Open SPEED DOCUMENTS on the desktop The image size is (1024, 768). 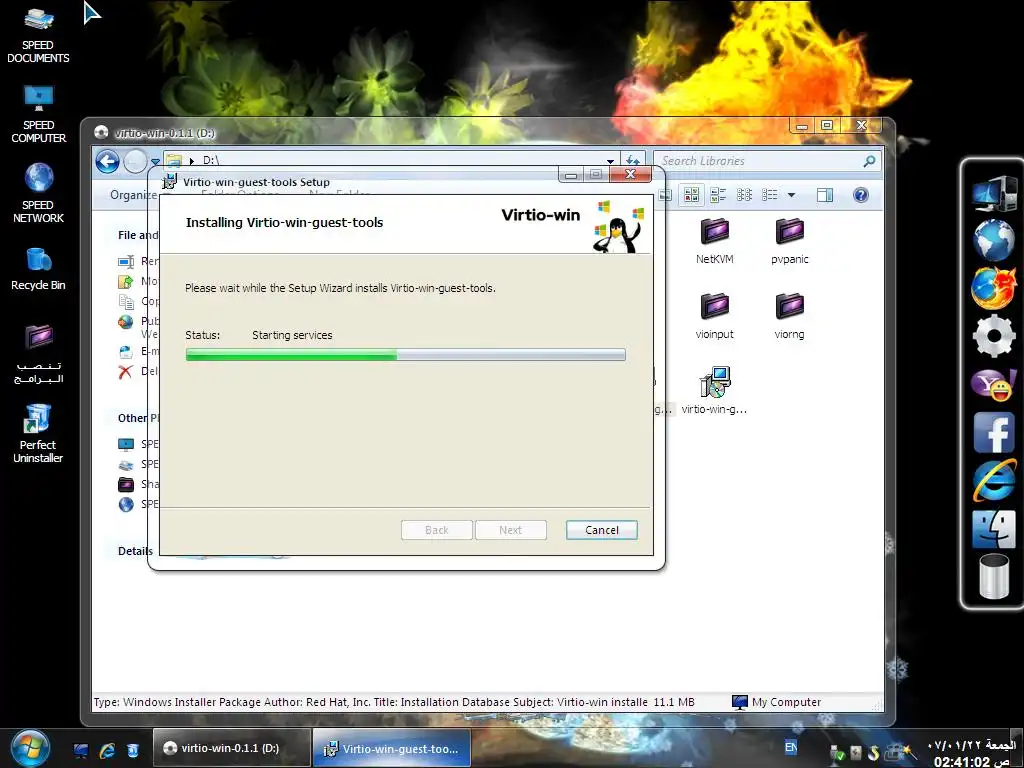tap(38, 35)
